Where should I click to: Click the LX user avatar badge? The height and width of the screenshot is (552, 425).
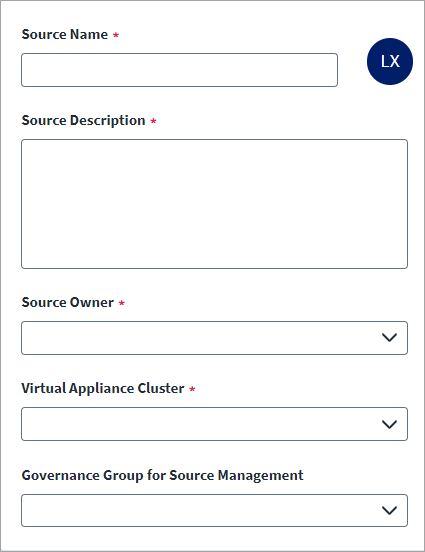[x=390, y=61]
